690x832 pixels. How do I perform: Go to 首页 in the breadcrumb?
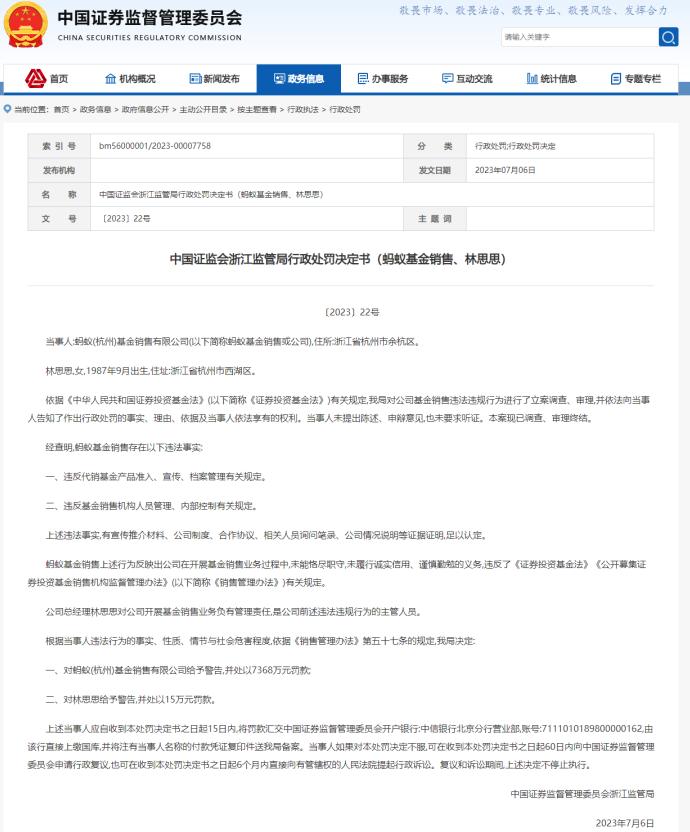62,109
